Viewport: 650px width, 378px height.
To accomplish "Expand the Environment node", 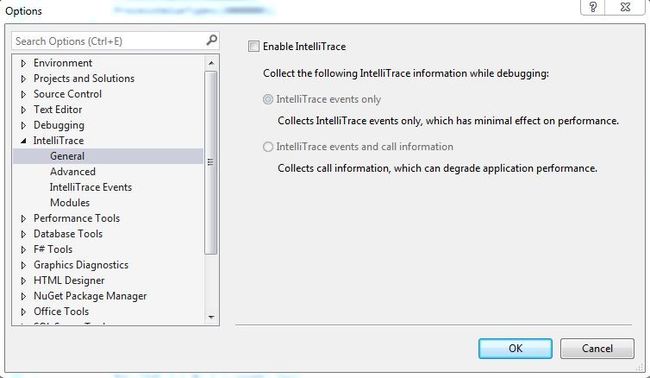I will click(24, 63).
